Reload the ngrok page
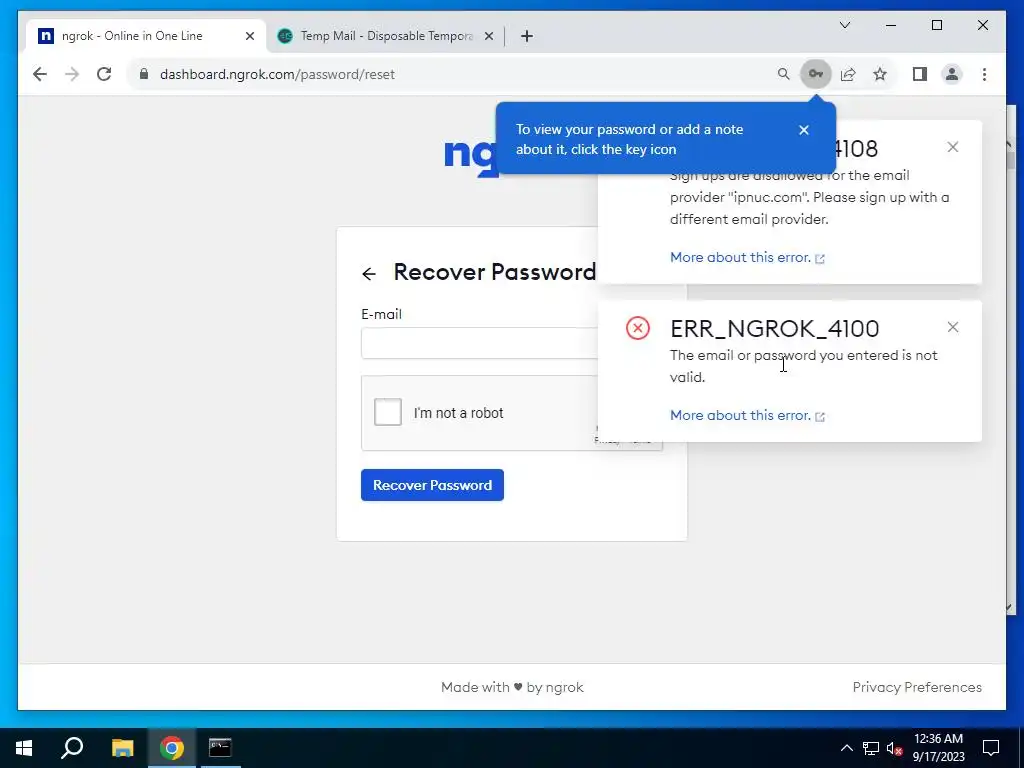The height and width of the screenshot is (768, 1024). (x=104, y=74)
